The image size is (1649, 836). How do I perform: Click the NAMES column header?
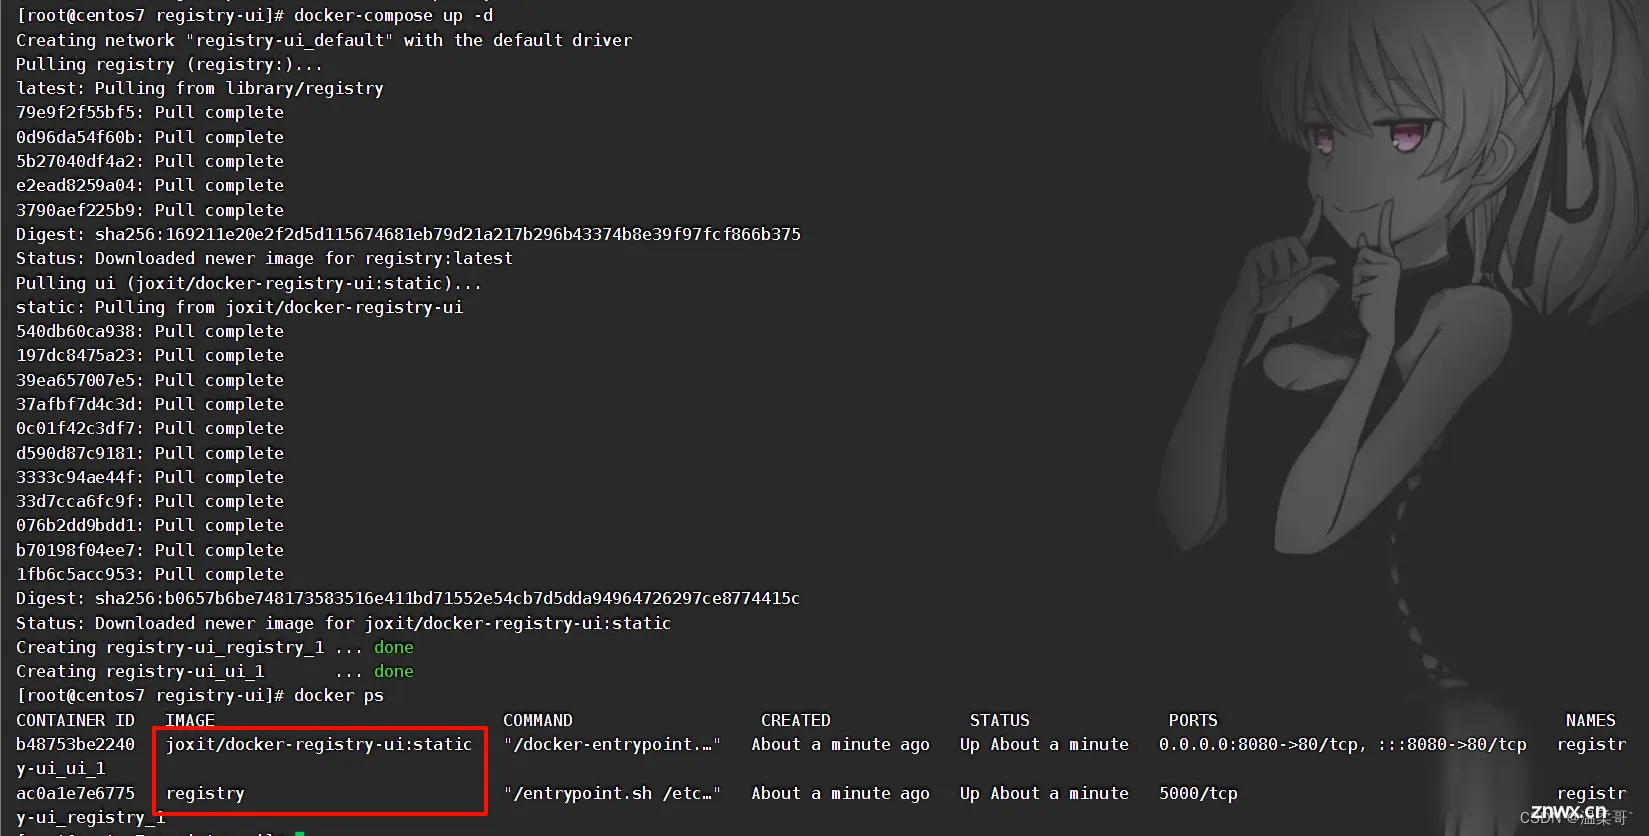1591,720
